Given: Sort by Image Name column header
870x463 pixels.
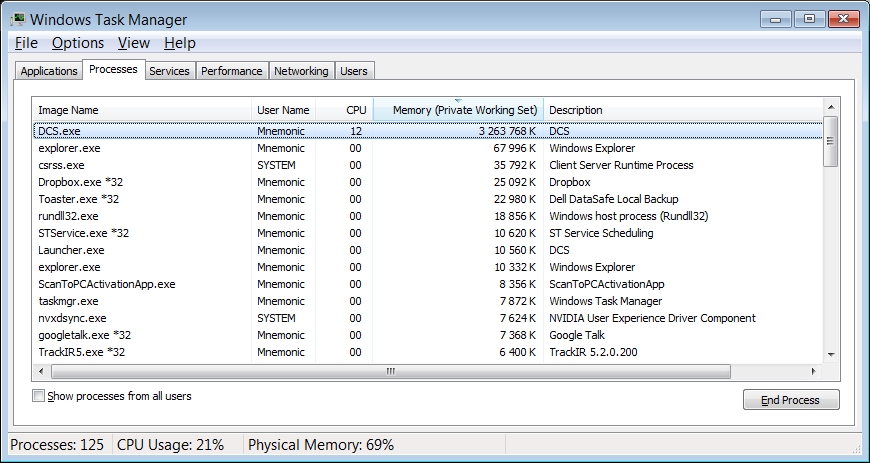Looking at the screenshot, I should tap(142, 110).
